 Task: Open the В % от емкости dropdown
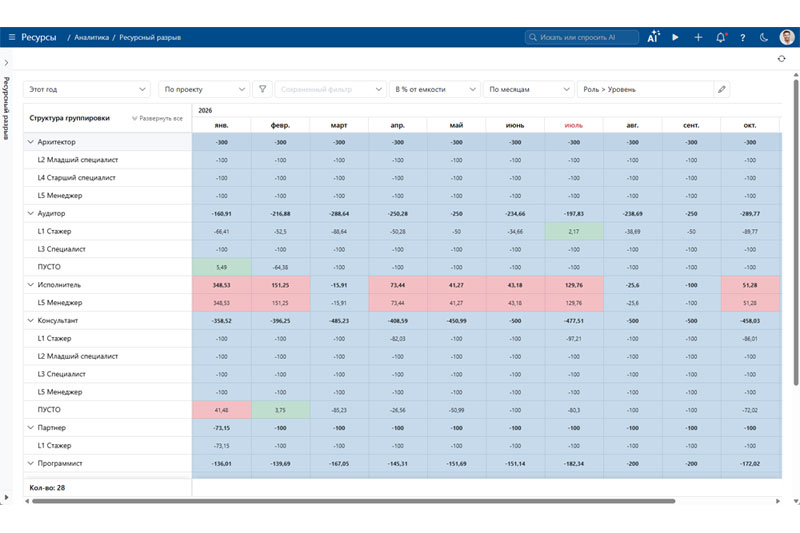[x=435, y=89]
